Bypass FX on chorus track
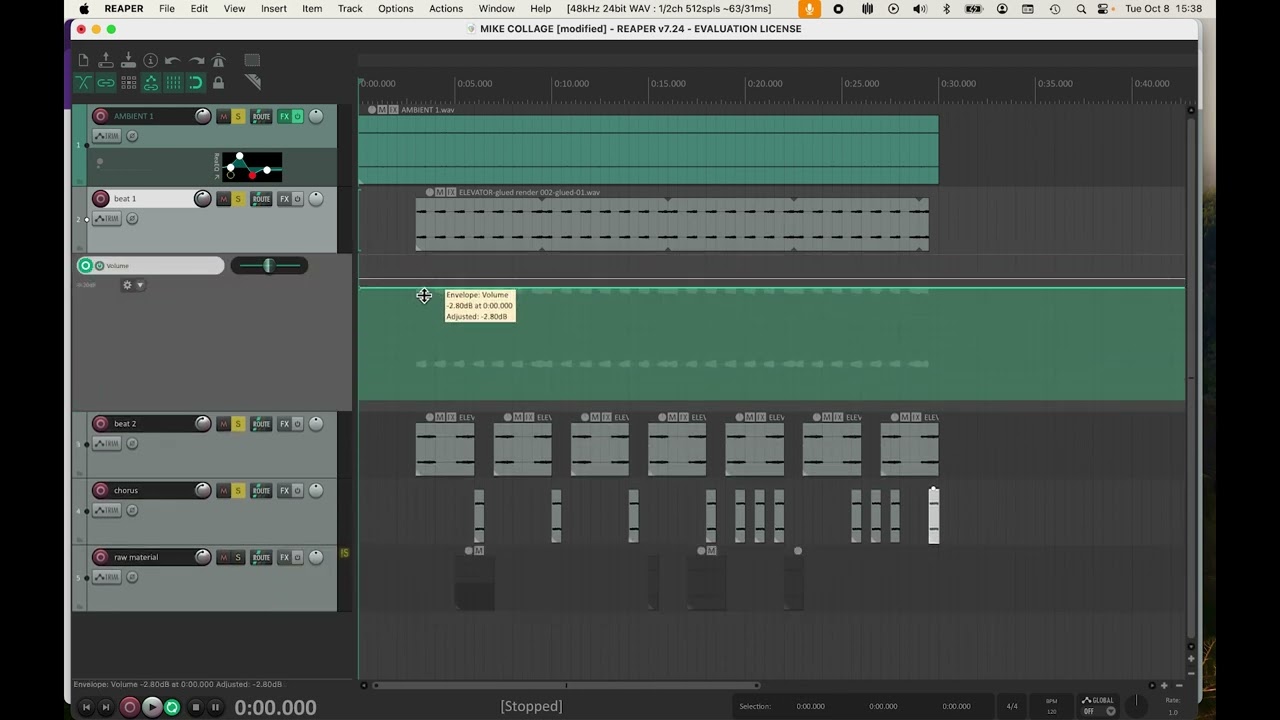 [298, 490]
